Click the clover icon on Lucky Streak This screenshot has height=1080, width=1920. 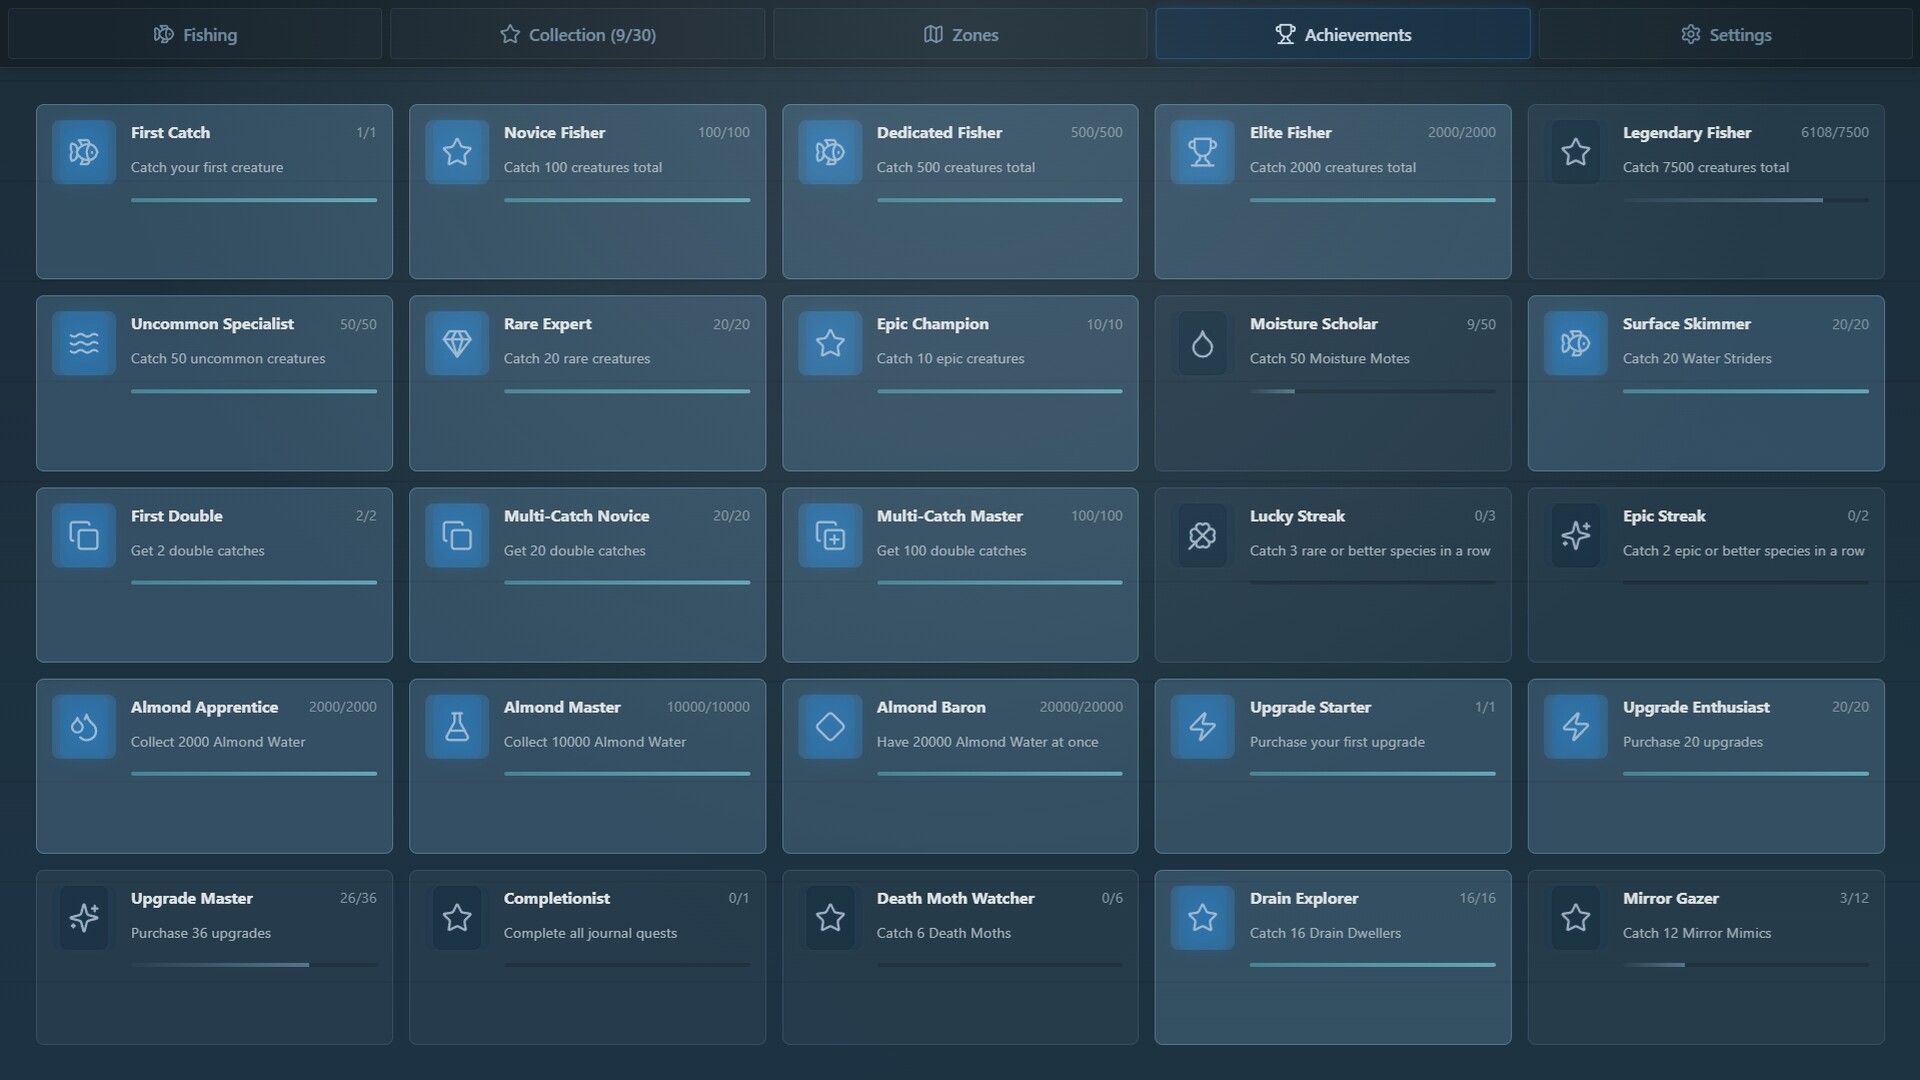coord(1202,535)
